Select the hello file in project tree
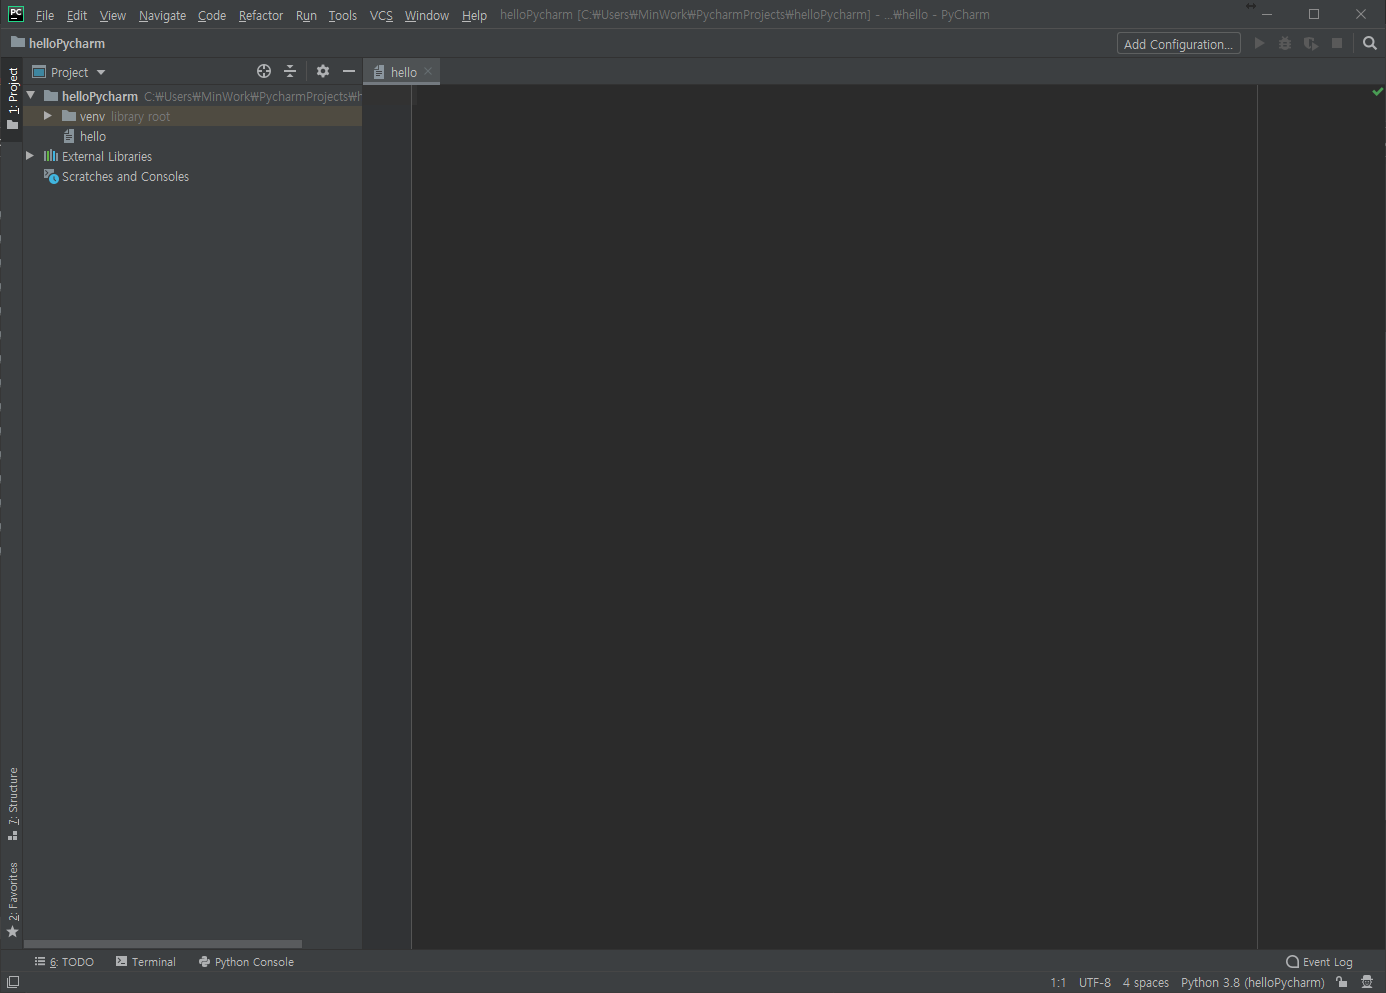 coord(92,136)
